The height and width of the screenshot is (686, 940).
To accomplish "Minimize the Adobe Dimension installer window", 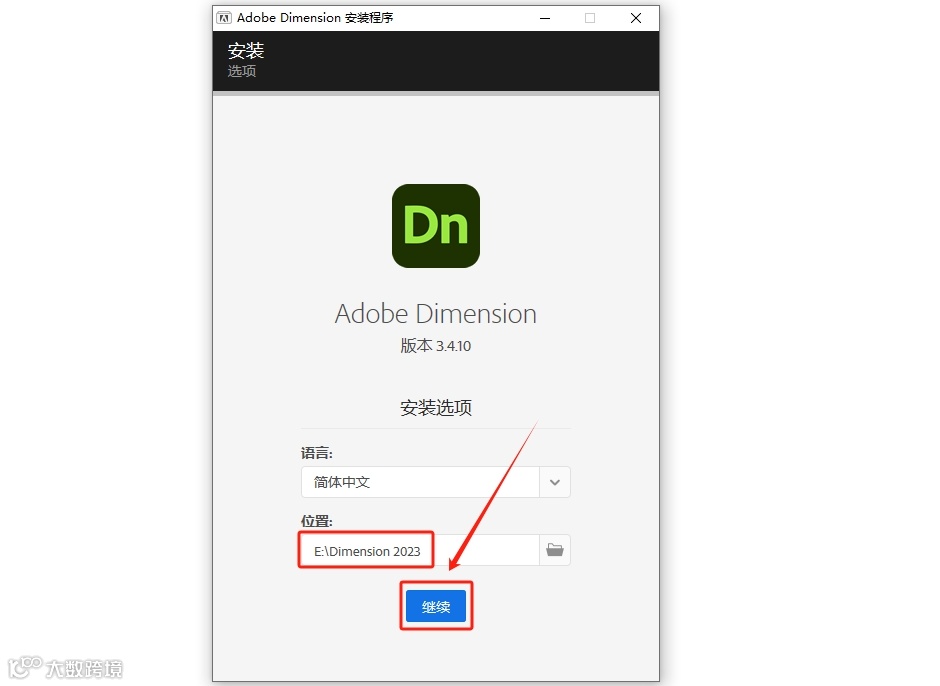I will point(545,18).
